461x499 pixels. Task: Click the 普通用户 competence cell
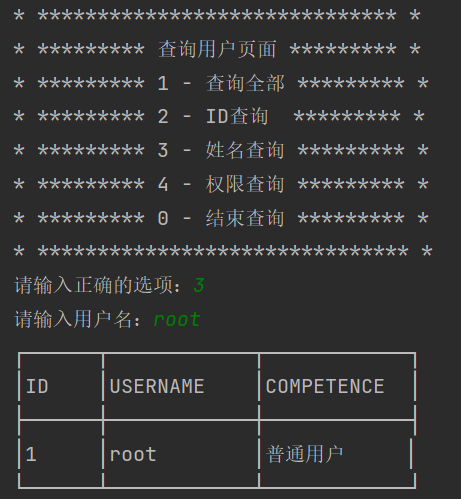click(x=305, y=454)
